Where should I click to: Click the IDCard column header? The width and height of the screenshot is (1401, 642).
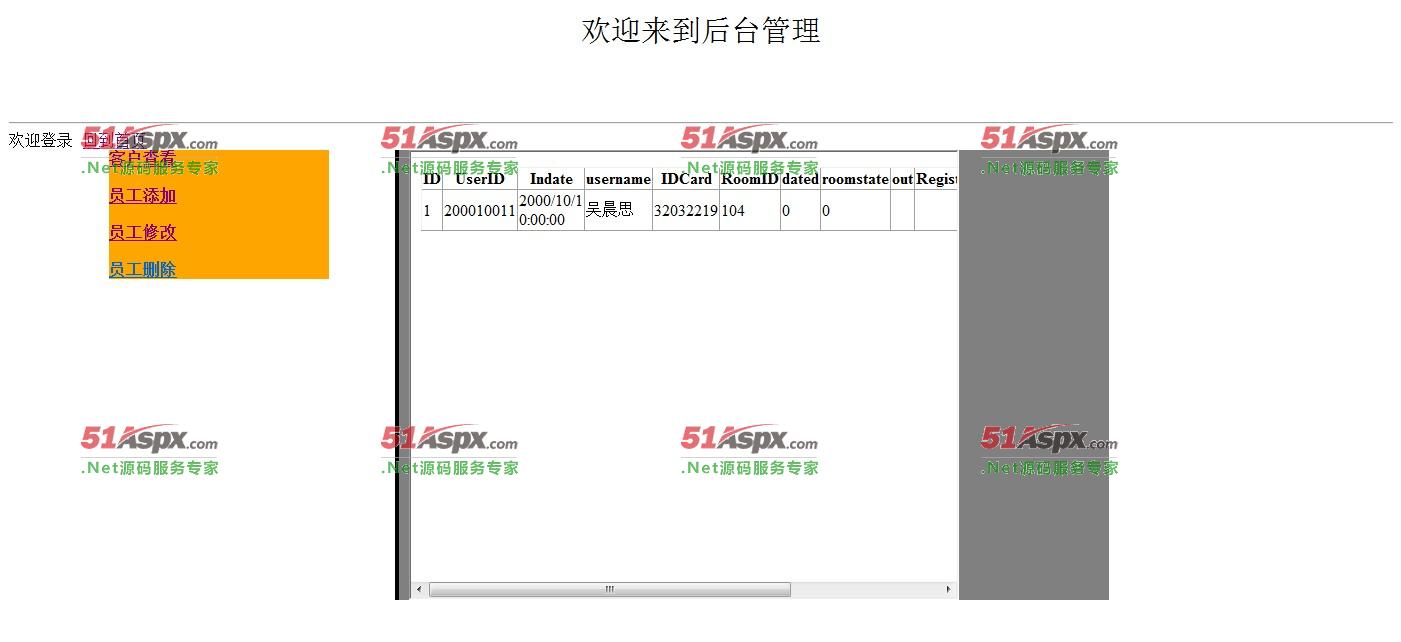click(x=686, y=179)
